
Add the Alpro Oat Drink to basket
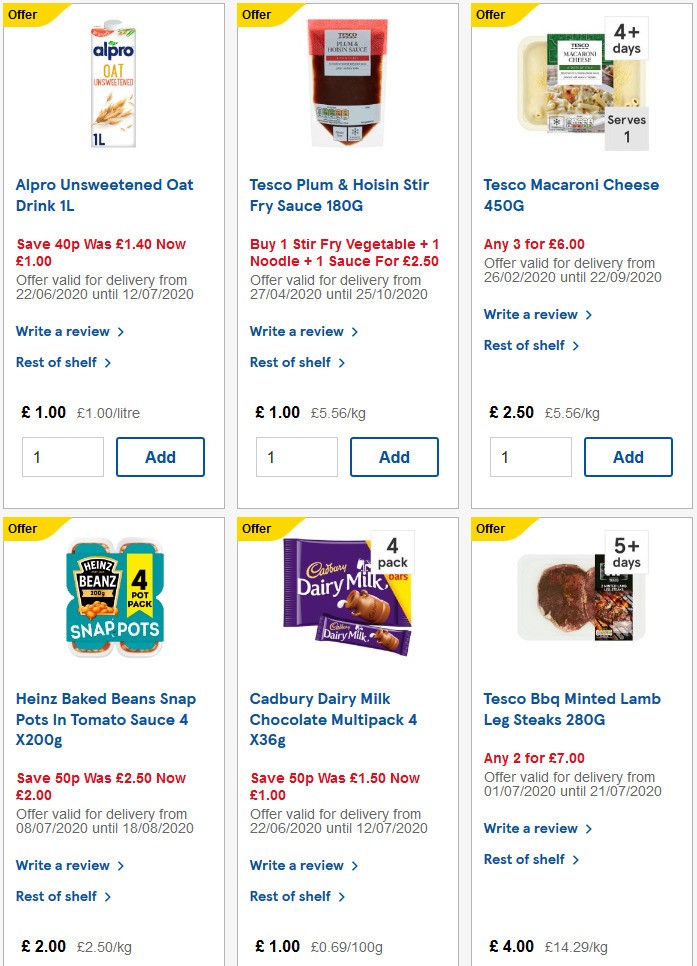160,457
